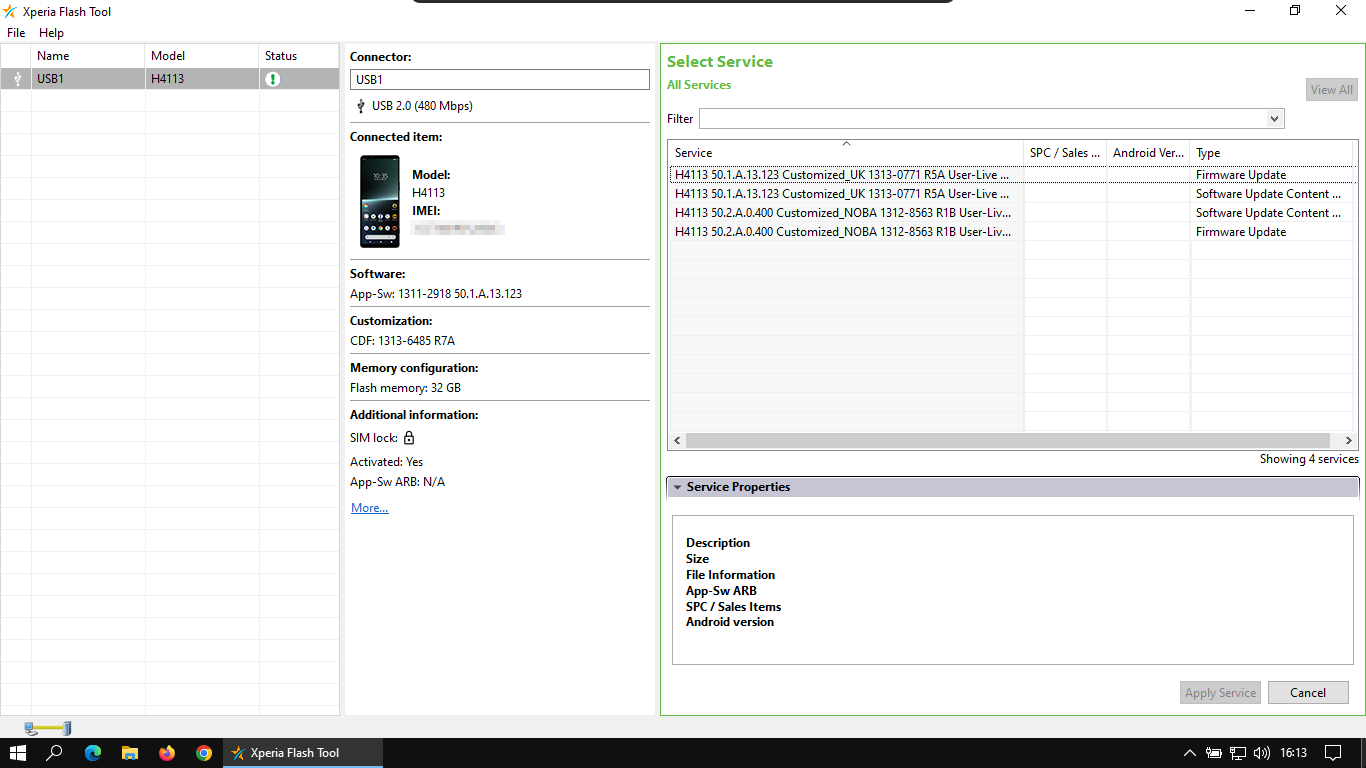Click the connection status icon in status bar
Viewport: 1366px width, 768px height.
[x=48, y=728]
